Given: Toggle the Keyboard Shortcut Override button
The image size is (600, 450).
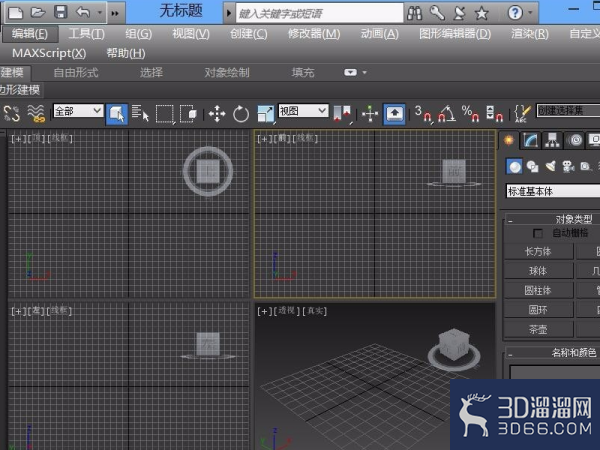Looking at the screenshot, I should [x=395, y=114].
